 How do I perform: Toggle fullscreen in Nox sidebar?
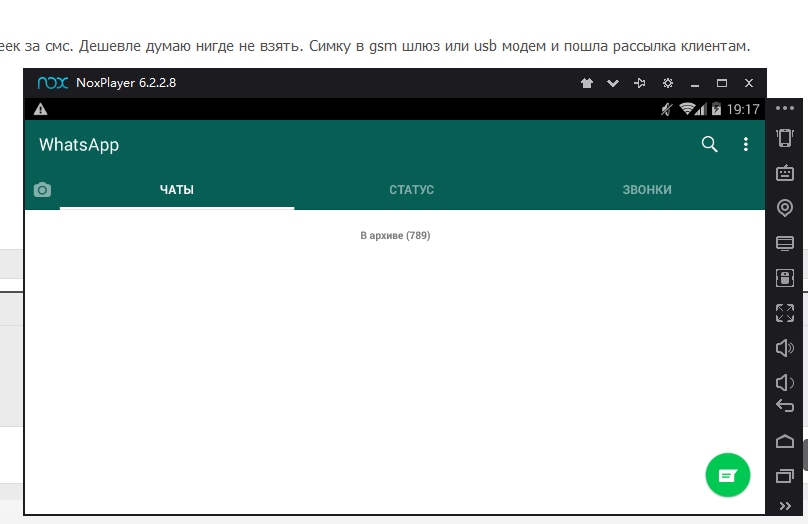point(785,313)
